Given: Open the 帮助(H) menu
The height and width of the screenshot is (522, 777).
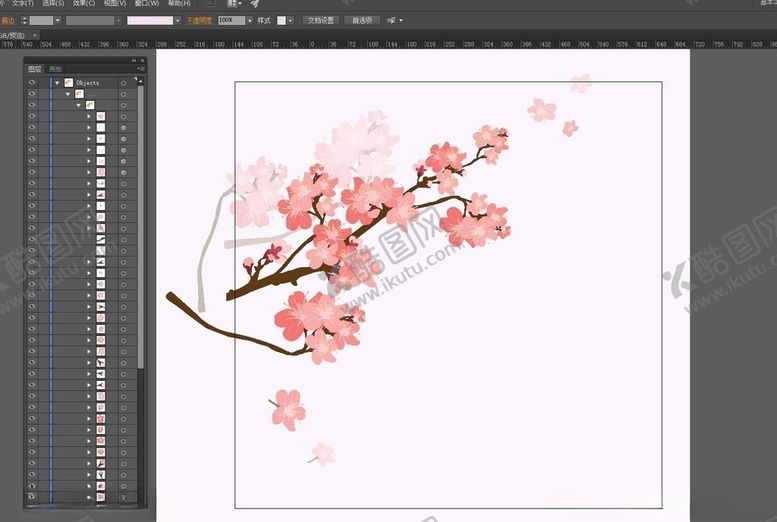Looking at the screenshot, I should coord(179,3).
